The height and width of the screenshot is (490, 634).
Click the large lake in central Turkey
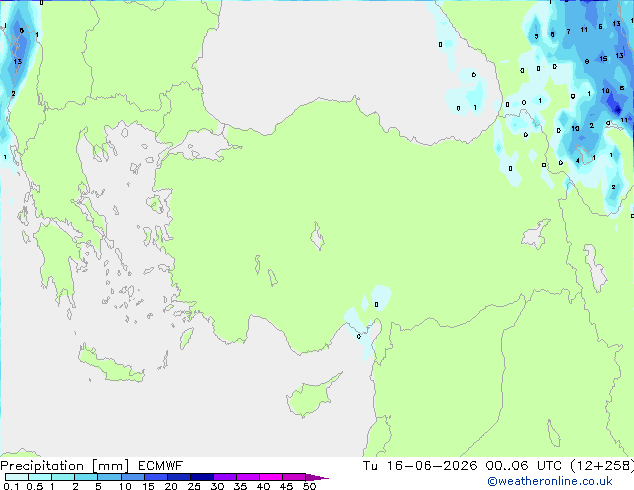(317, 237)
